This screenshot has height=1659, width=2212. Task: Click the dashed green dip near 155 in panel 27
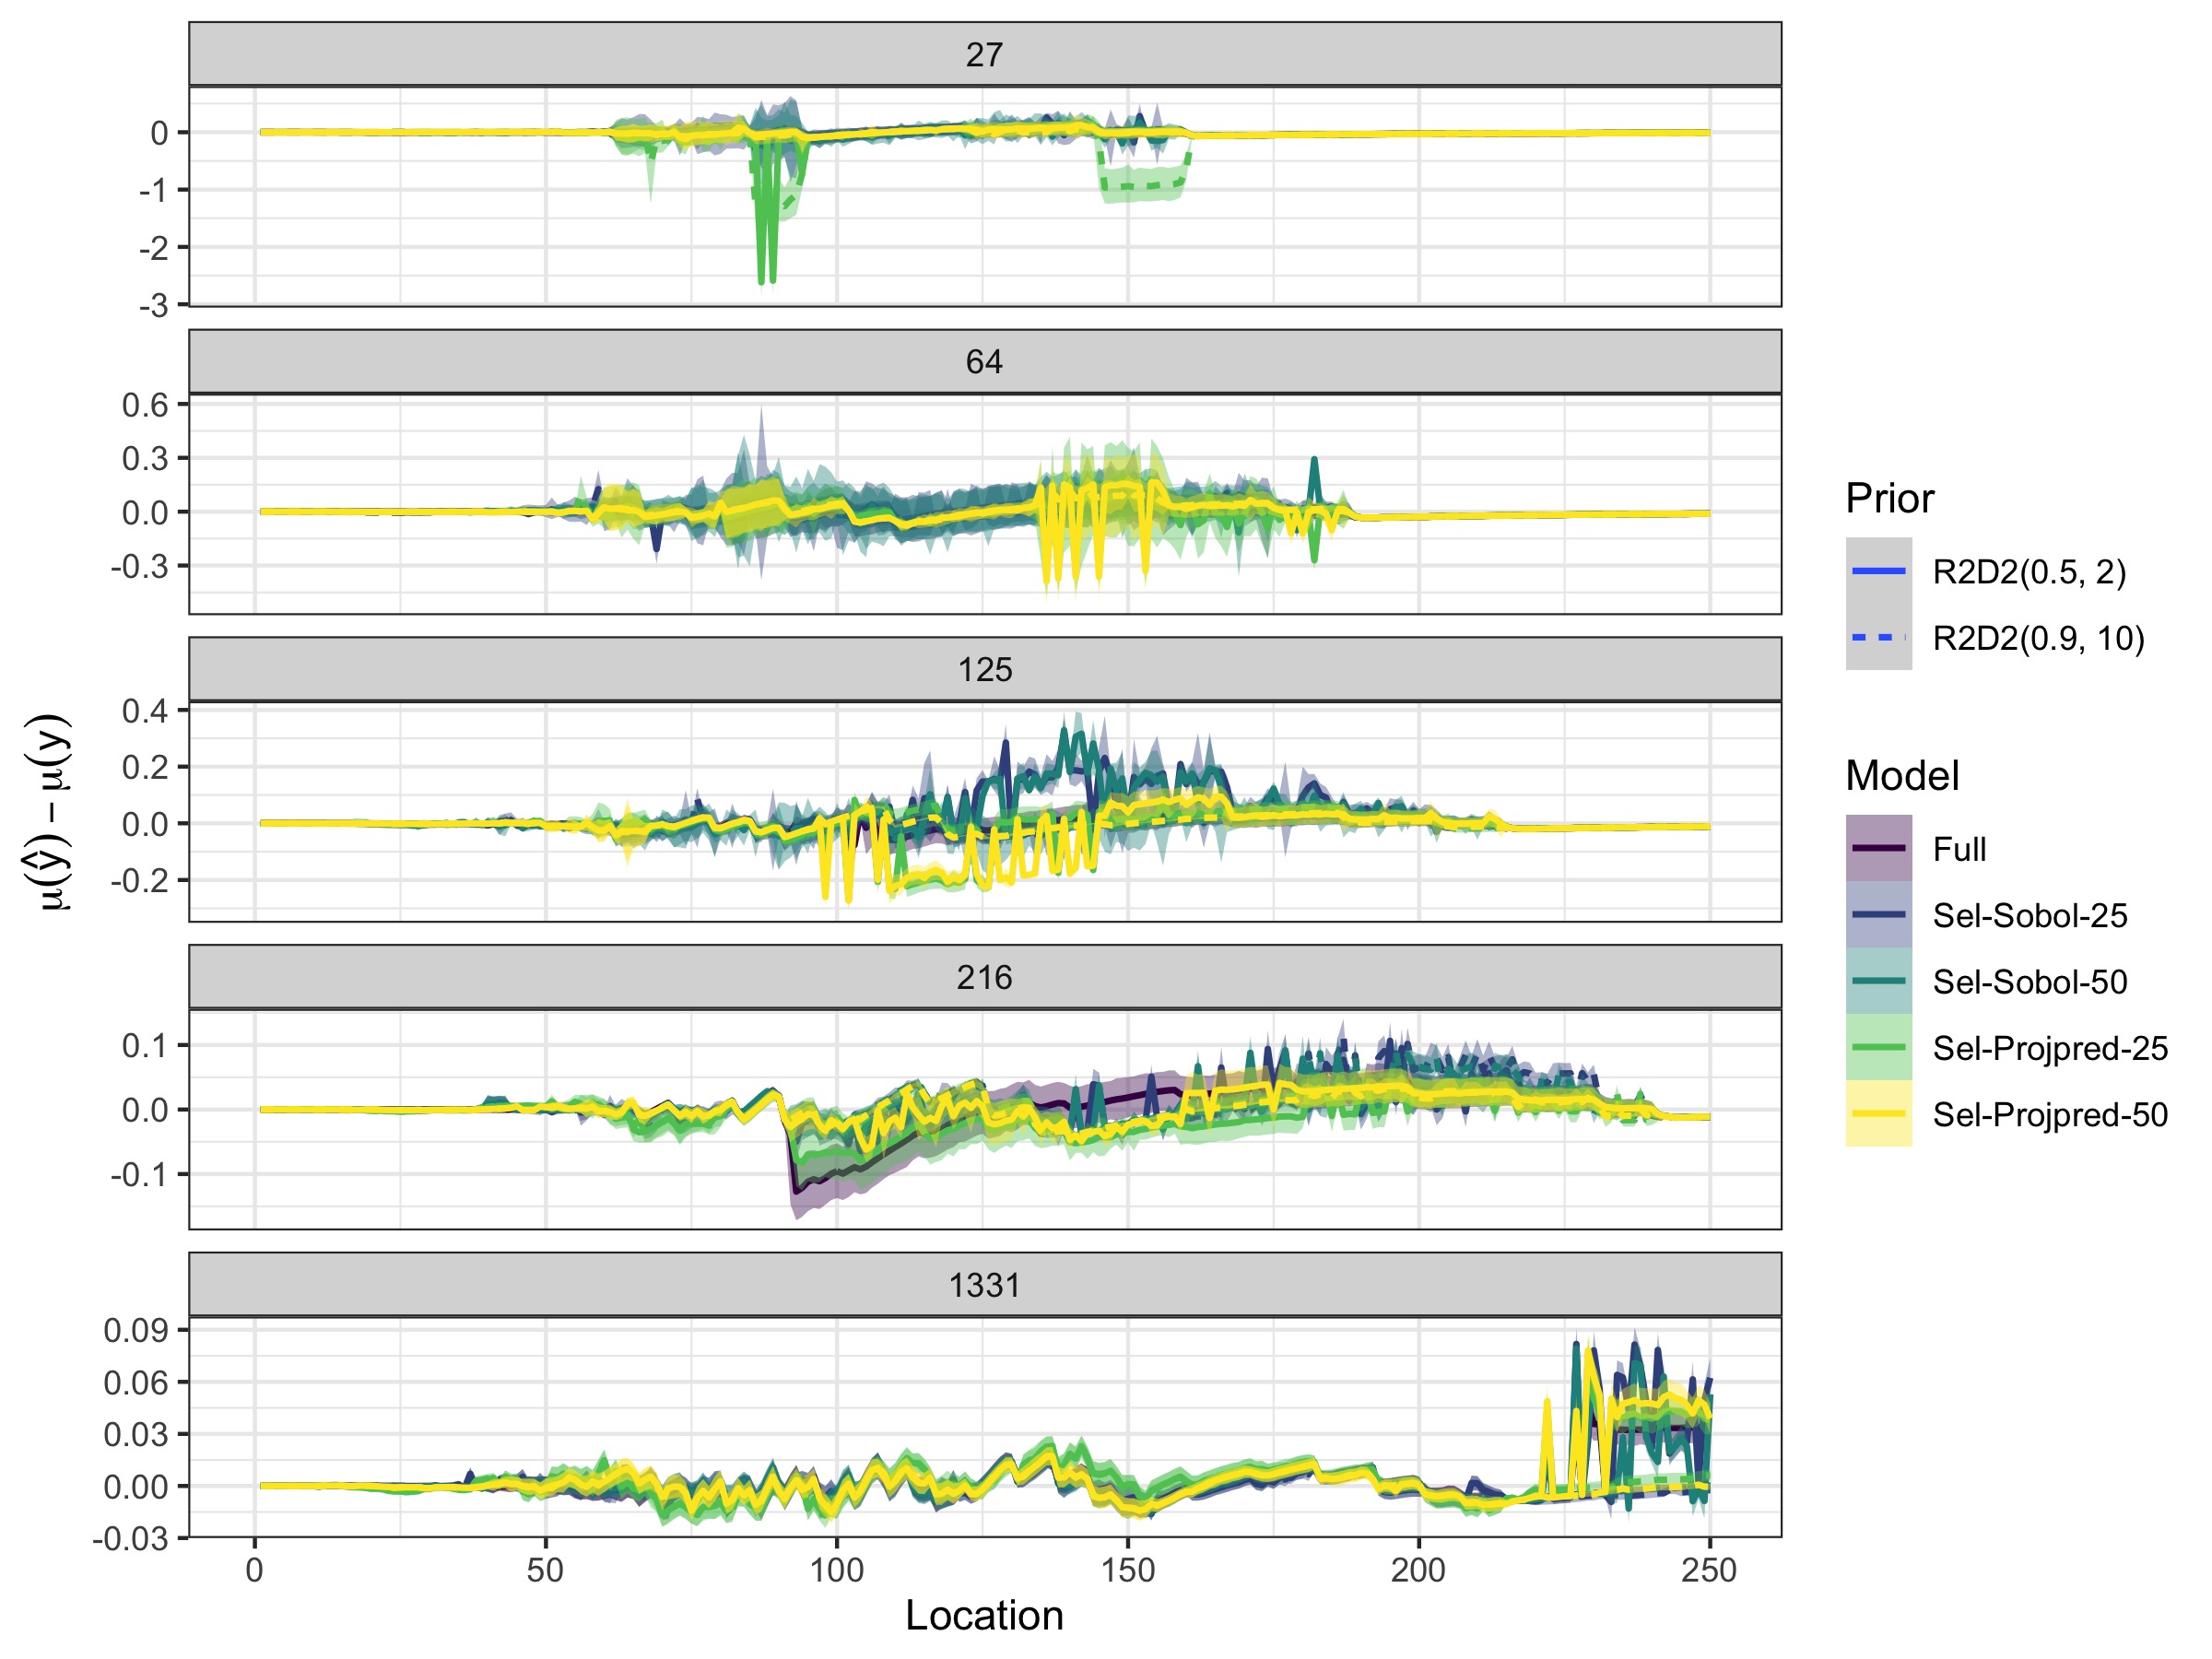1144,184
